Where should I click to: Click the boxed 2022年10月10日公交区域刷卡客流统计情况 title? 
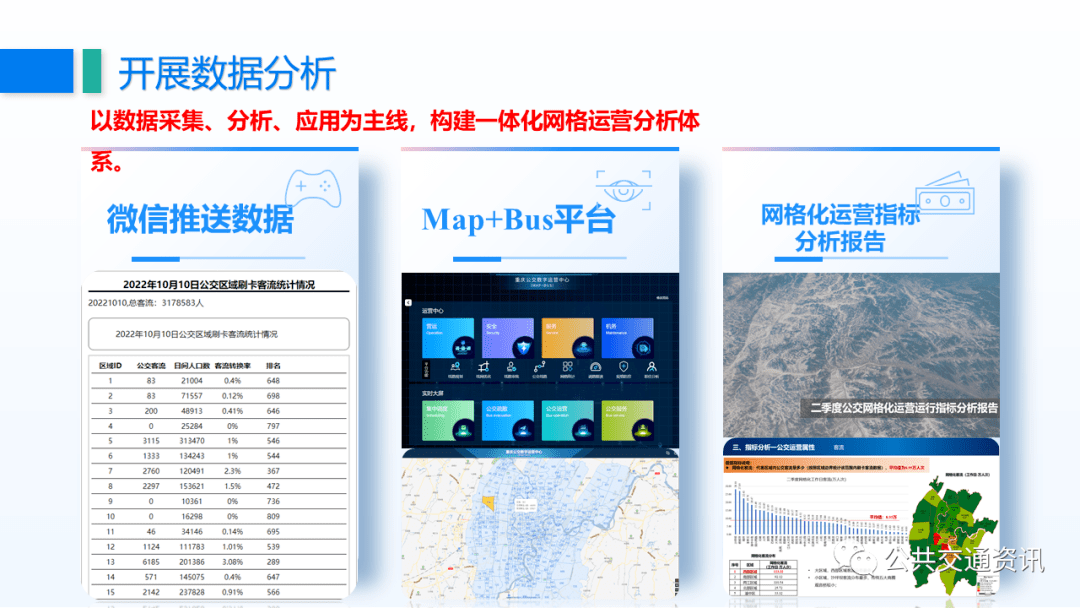coord(196,334)
